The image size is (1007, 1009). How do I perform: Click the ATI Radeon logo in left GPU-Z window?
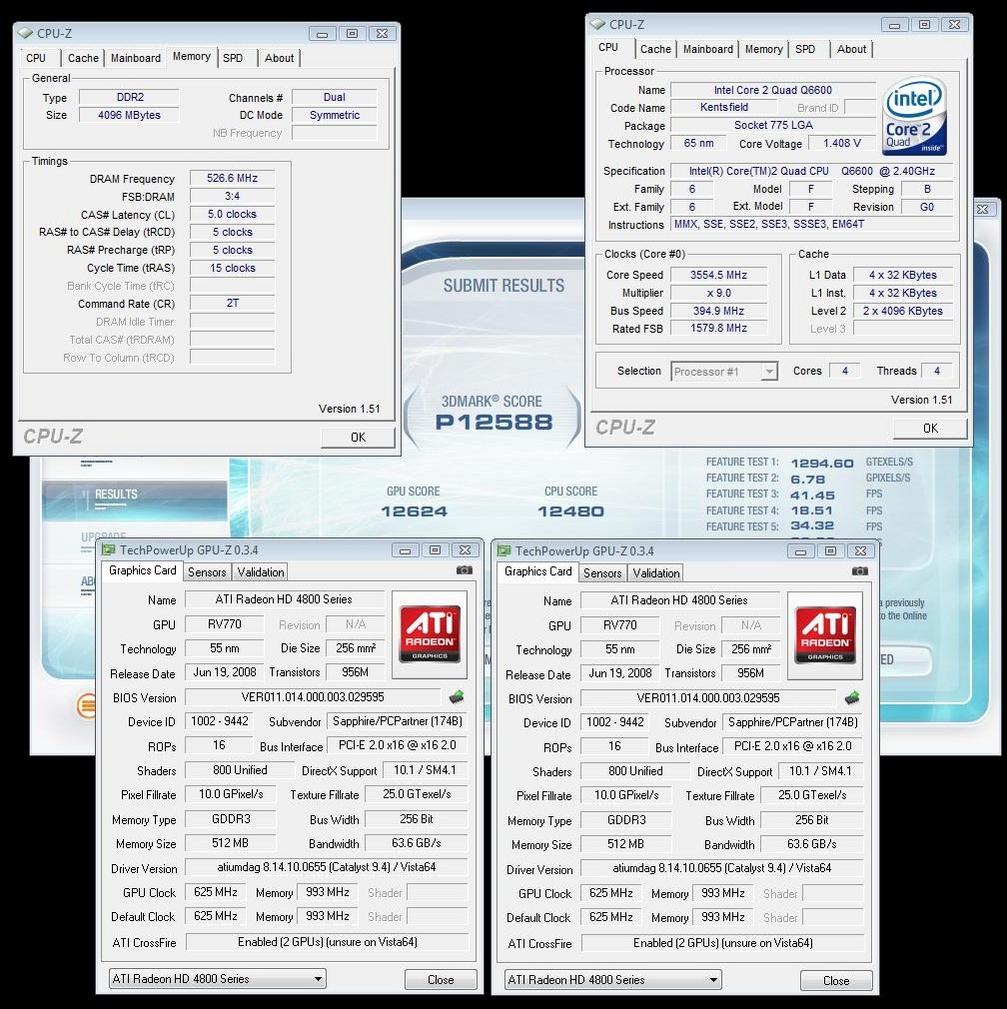pos(430,634)
